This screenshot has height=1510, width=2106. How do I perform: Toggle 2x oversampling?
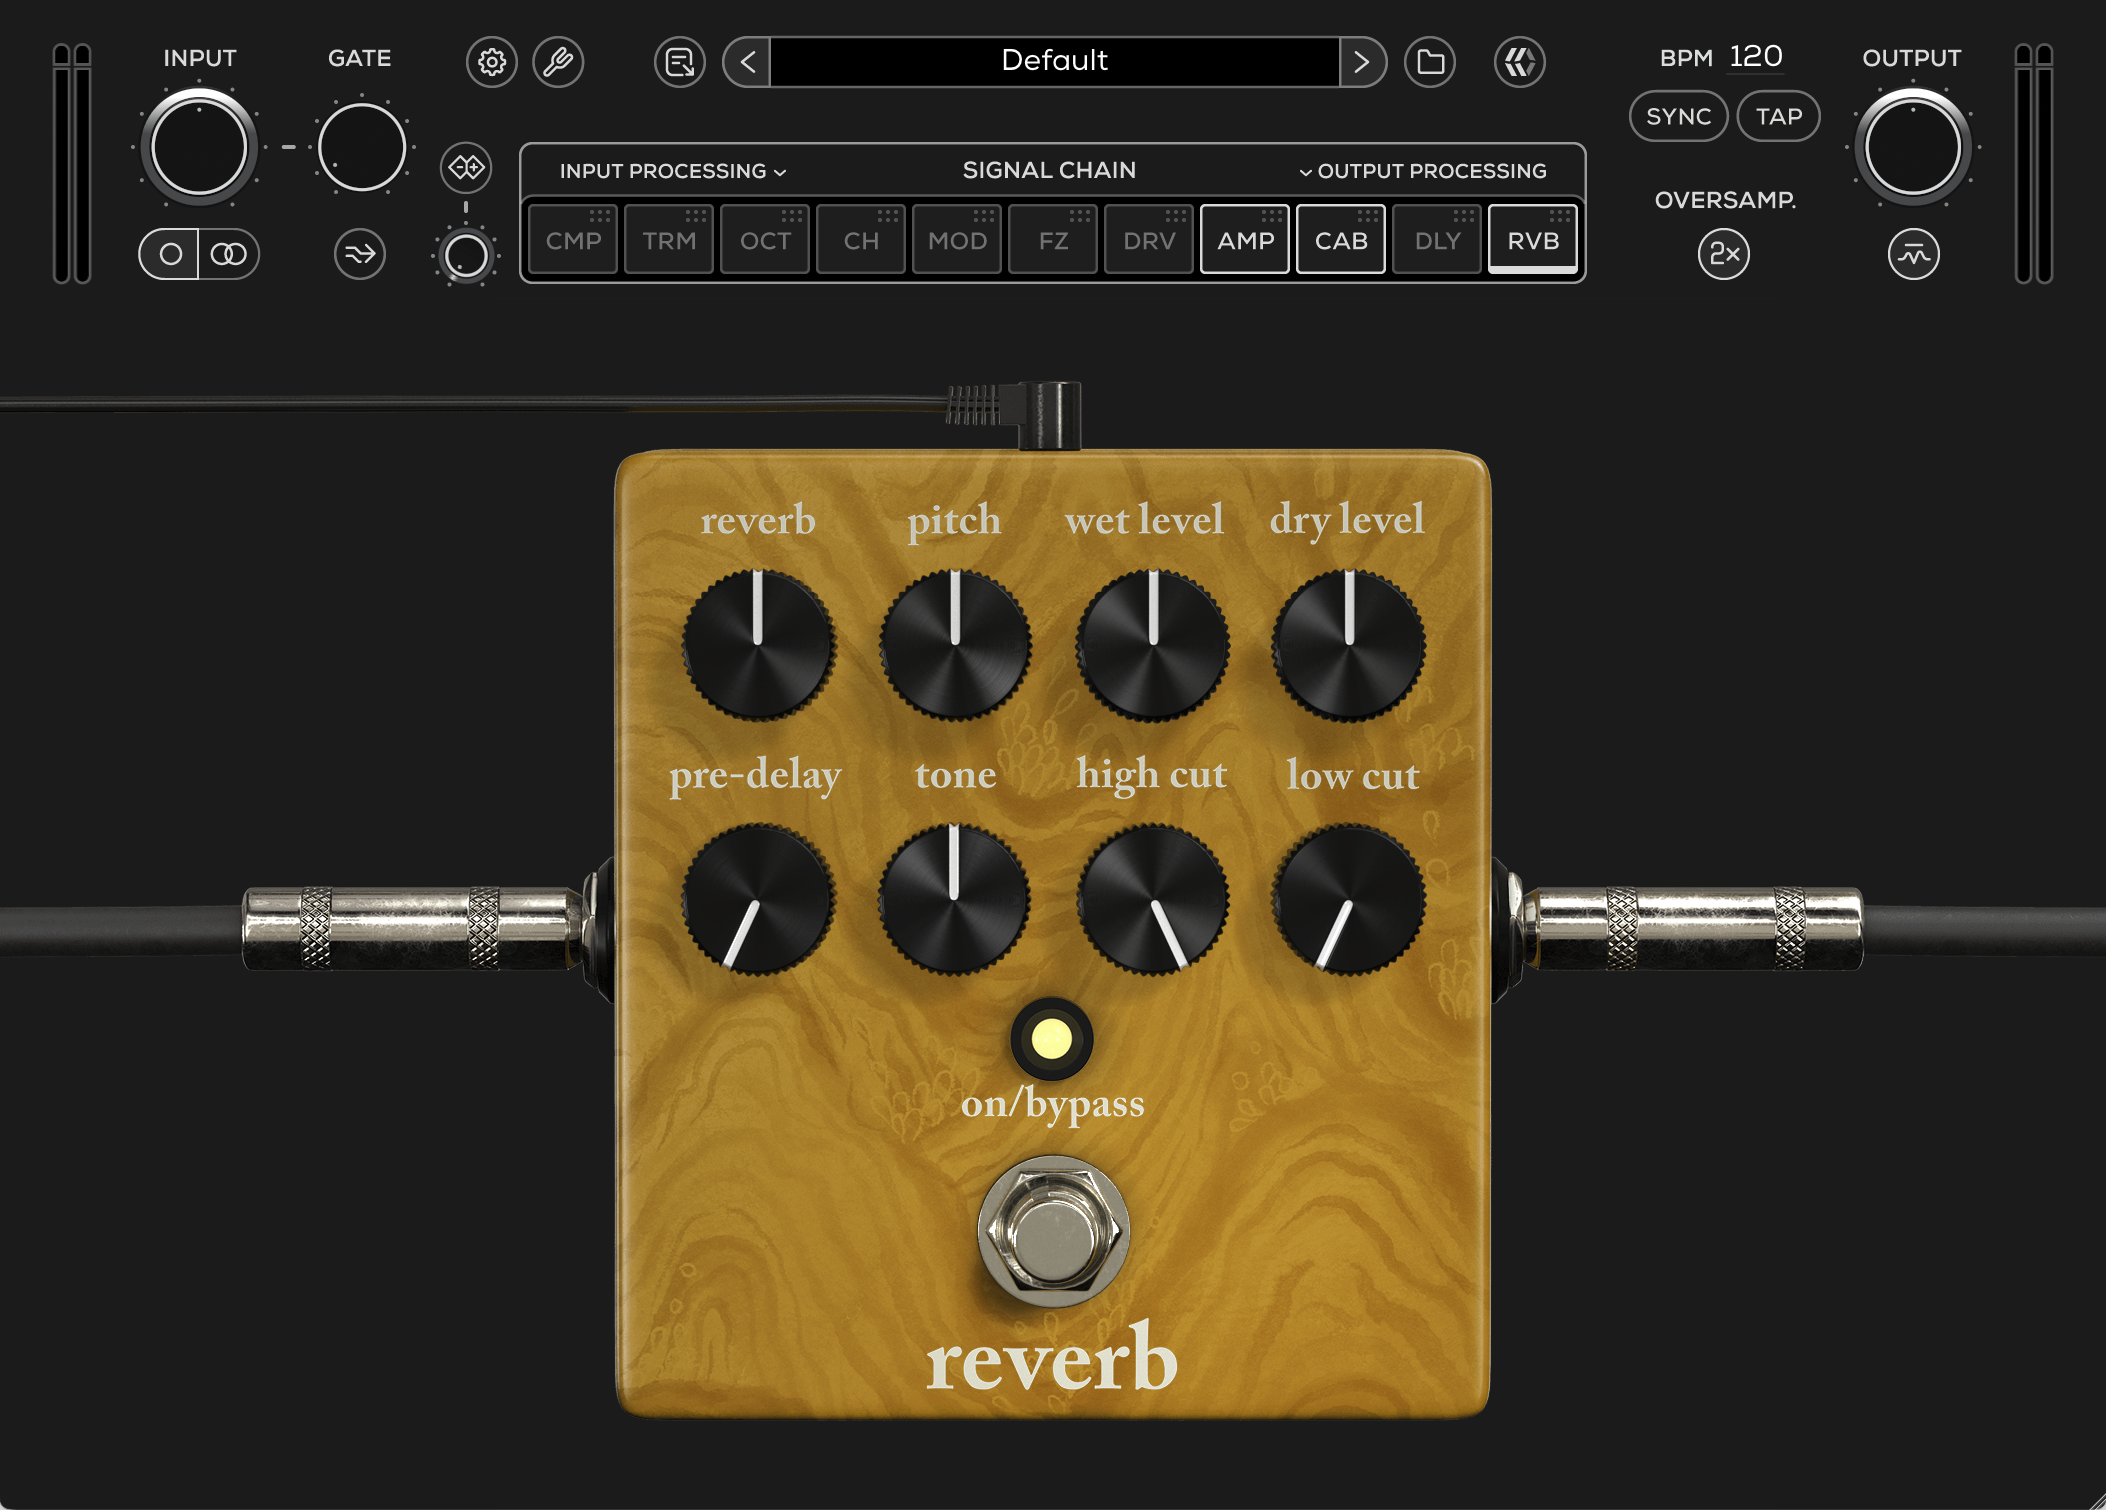[x=1724, y=254]
